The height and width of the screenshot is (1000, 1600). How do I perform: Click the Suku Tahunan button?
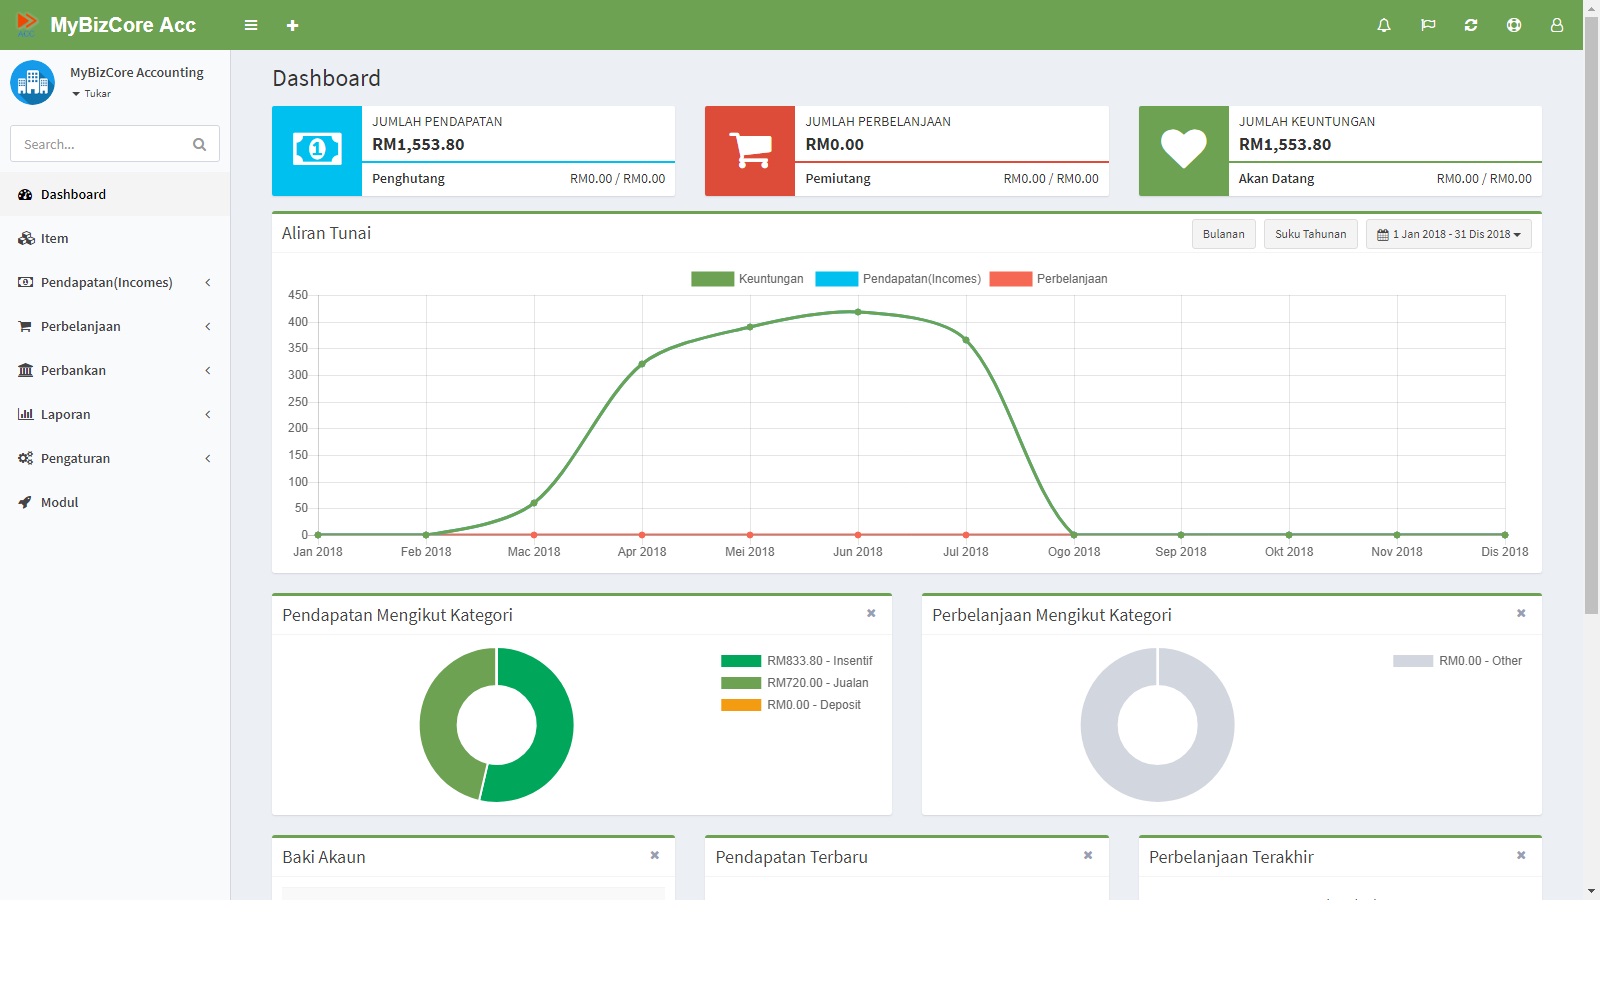coord(1310,234)
